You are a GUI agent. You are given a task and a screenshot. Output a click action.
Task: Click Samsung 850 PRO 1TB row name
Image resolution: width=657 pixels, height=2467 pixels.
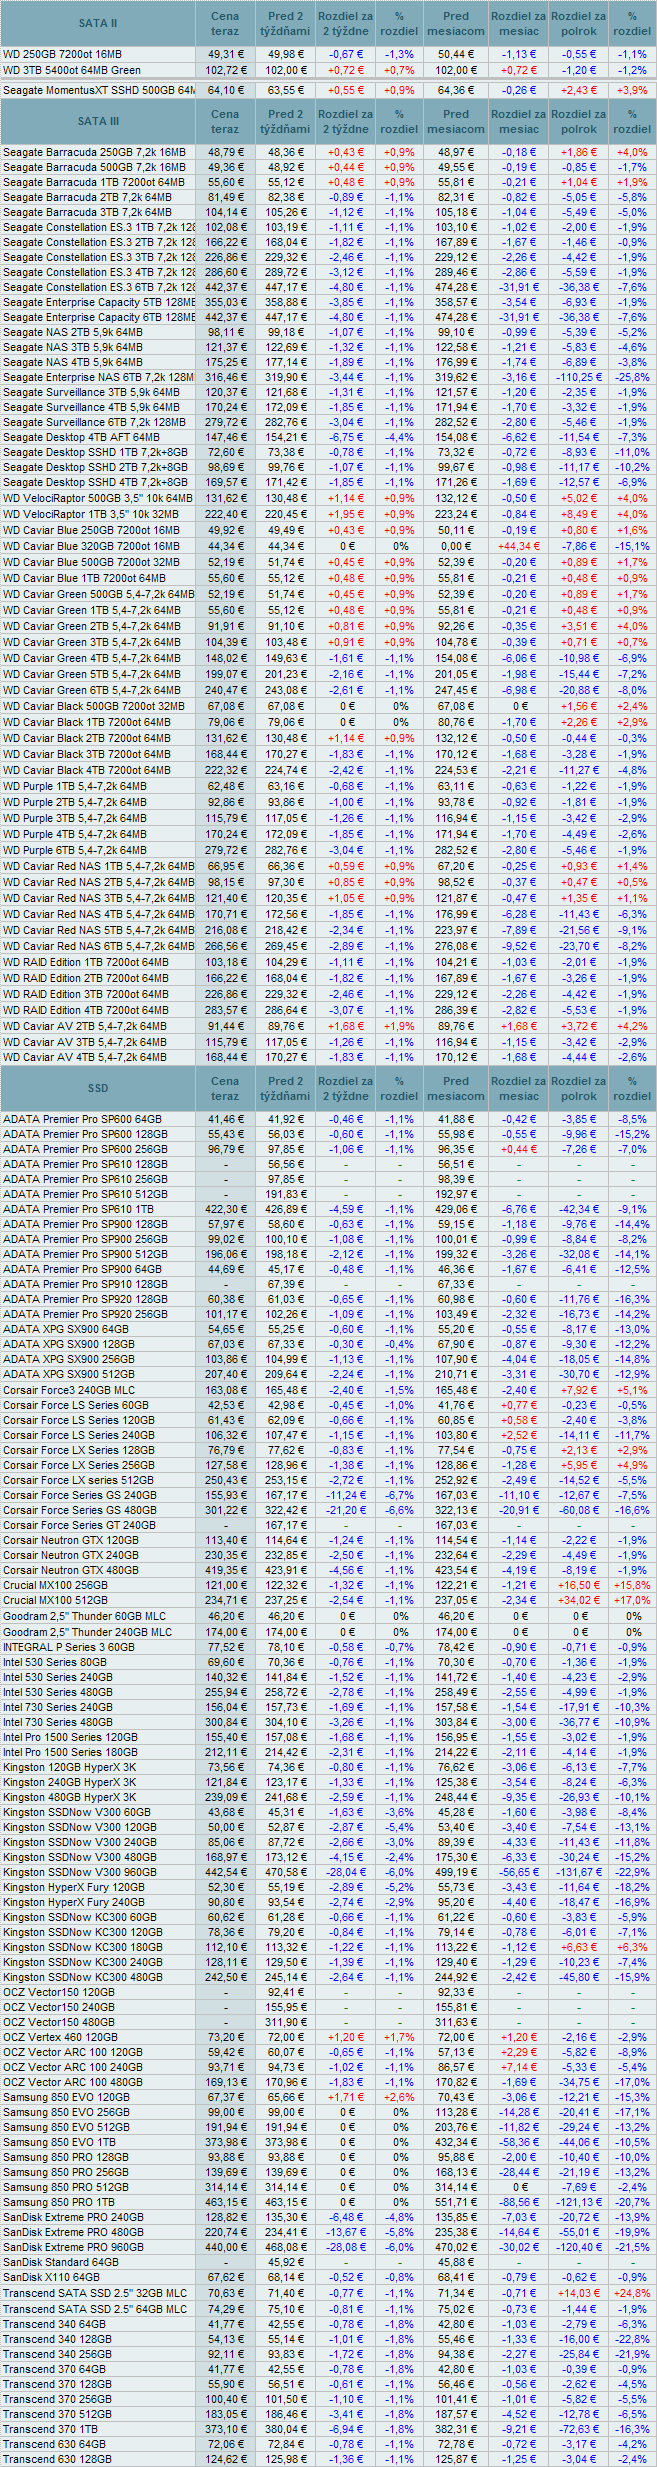point(59,2203)
